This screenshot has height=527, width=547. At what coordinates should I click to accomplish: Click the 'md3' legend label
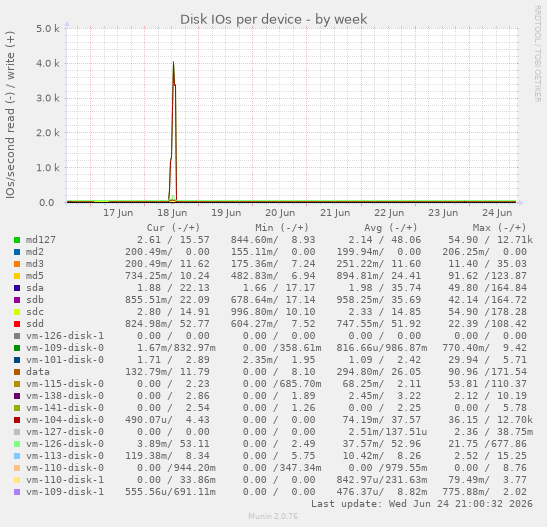pos(35,264)
